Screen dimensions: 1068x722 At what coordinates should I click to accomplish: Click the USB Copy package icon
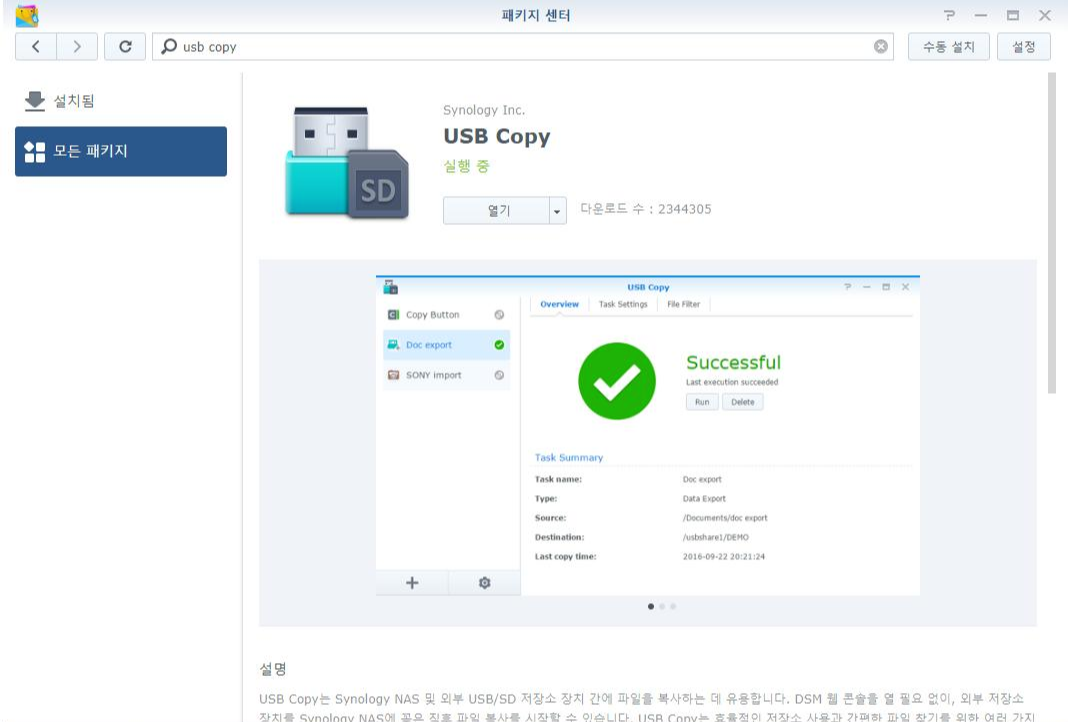pos(347,162)
